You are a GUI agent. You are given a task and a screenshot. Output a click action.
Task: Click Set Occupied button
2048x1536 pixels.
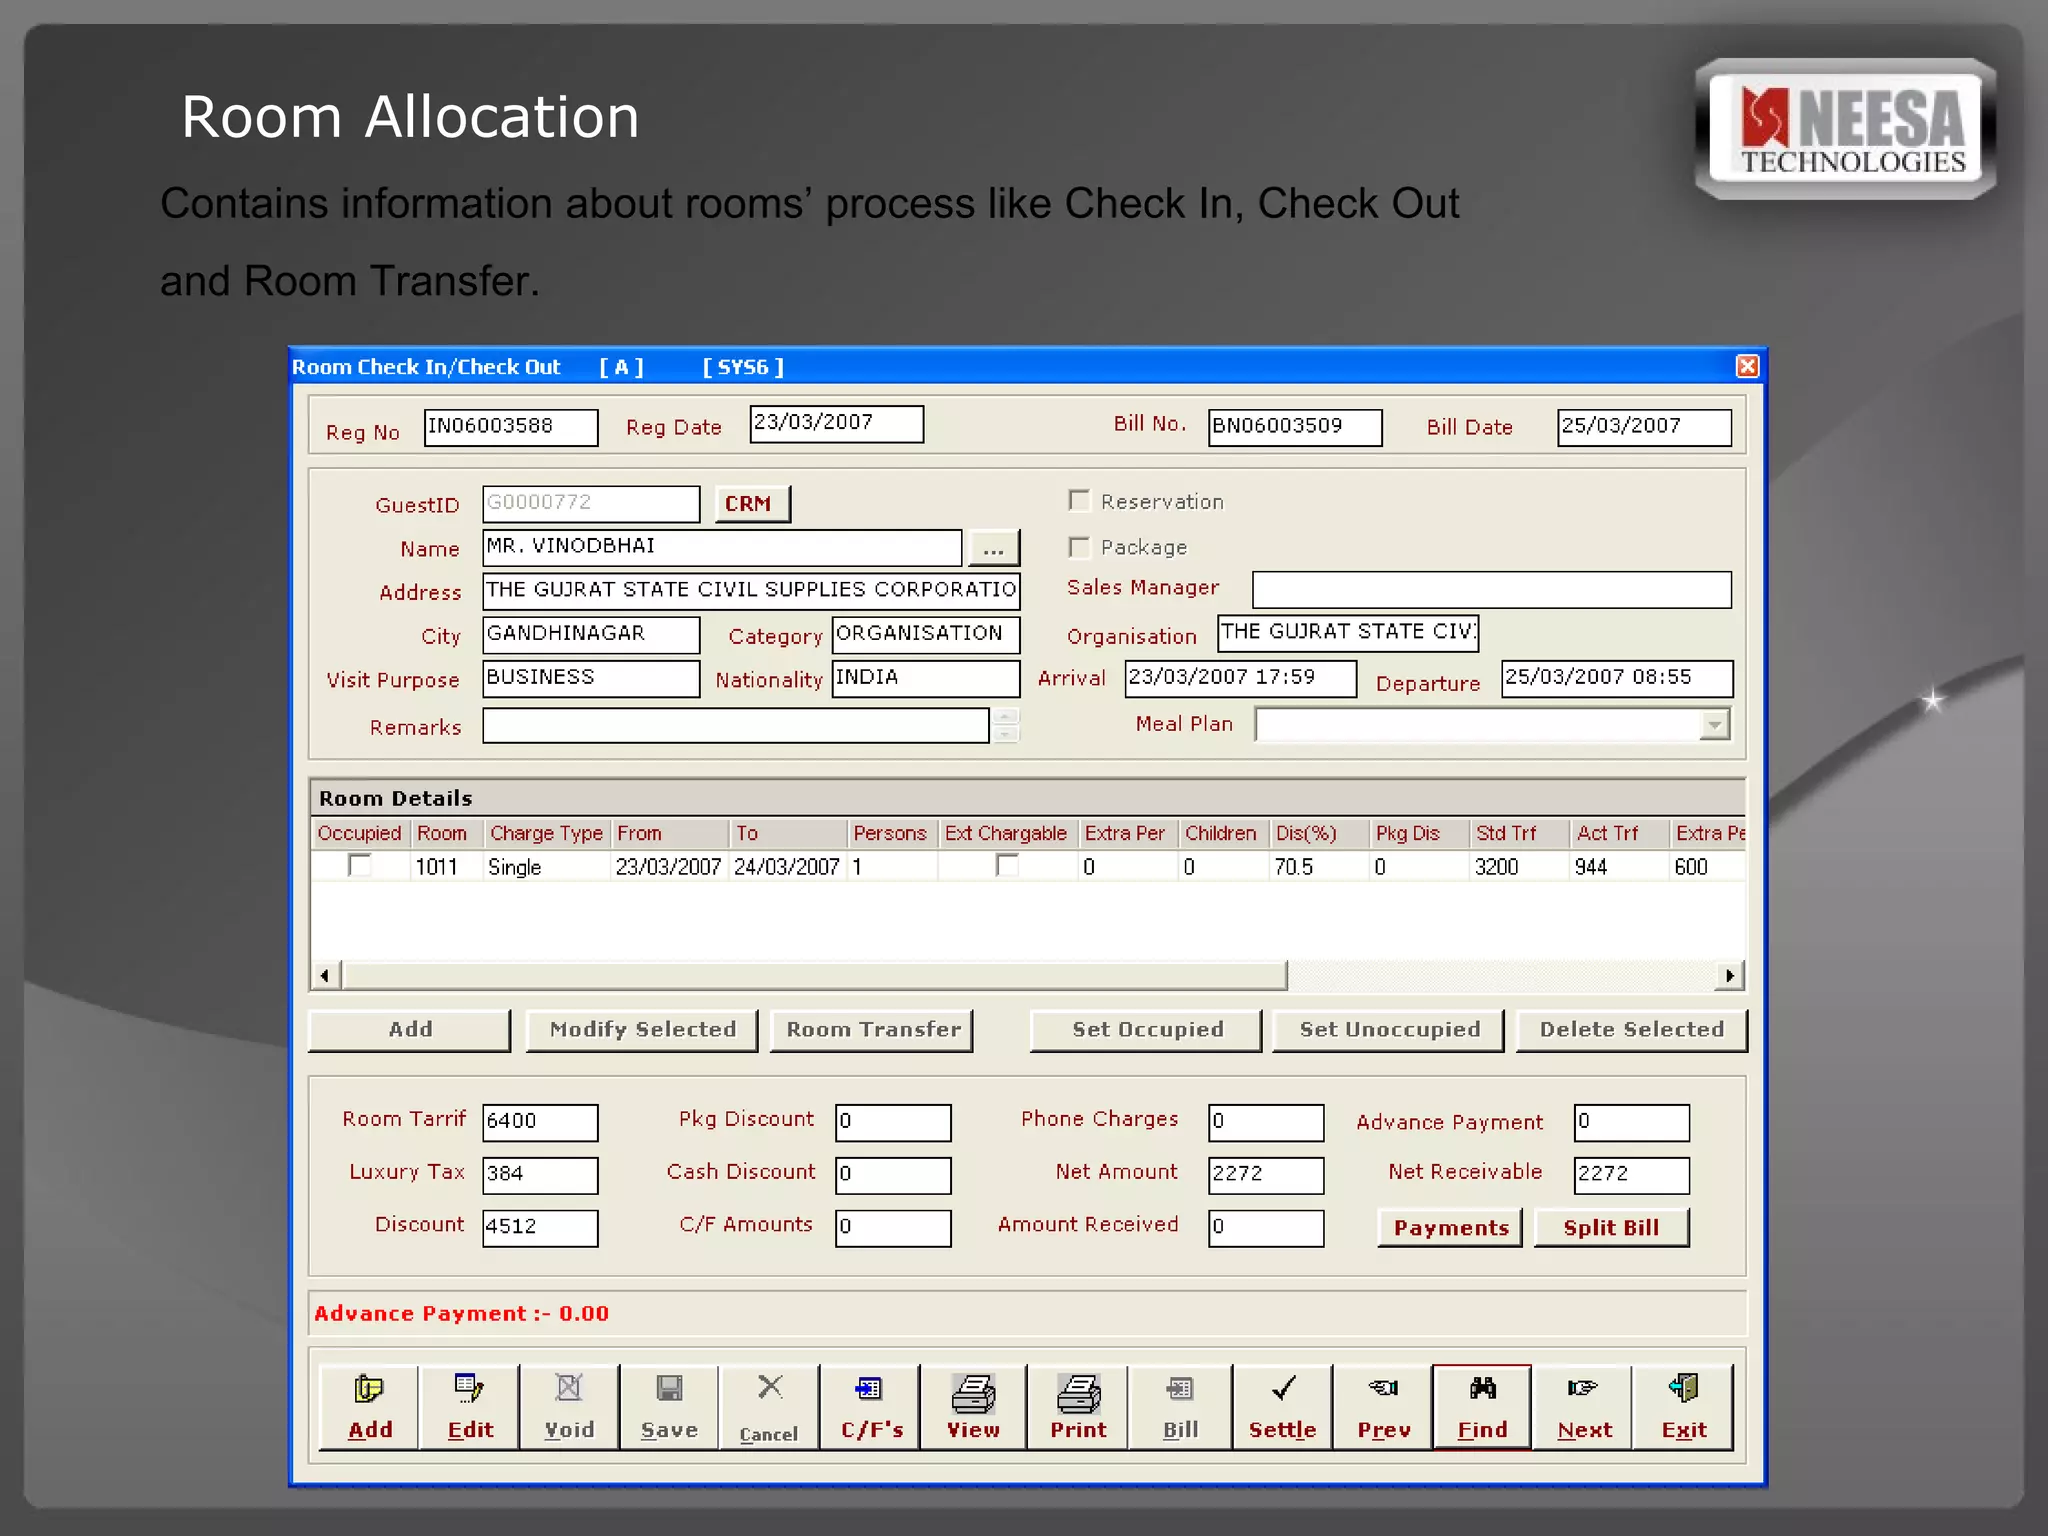[1147, 1029]
